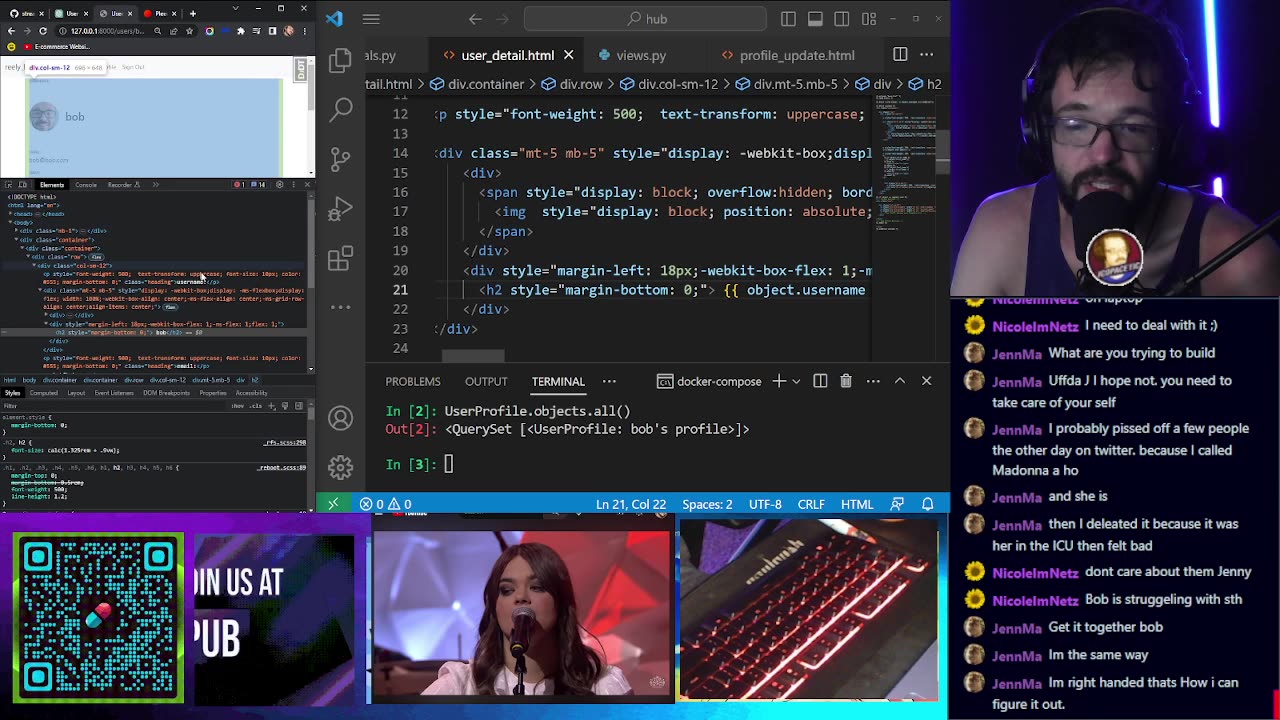Toggle the bottom panel layout icon
Screen dimensions: 1280x720
tap(815, 19)
